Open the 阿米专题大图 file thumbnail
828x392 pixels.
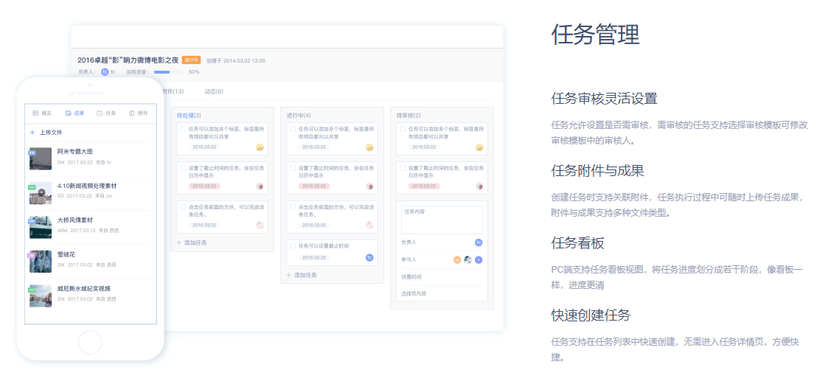coord(40,158)
